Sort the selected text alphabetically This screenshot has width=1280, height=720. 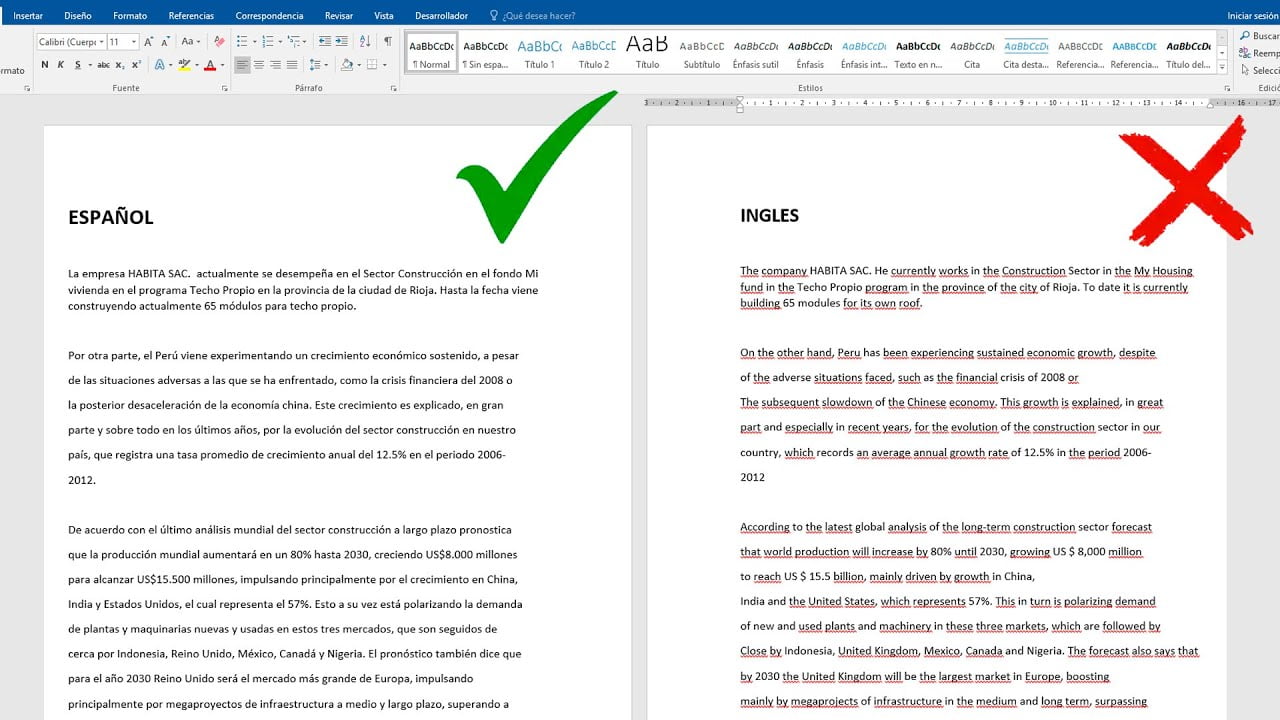[x=365, y=42]
